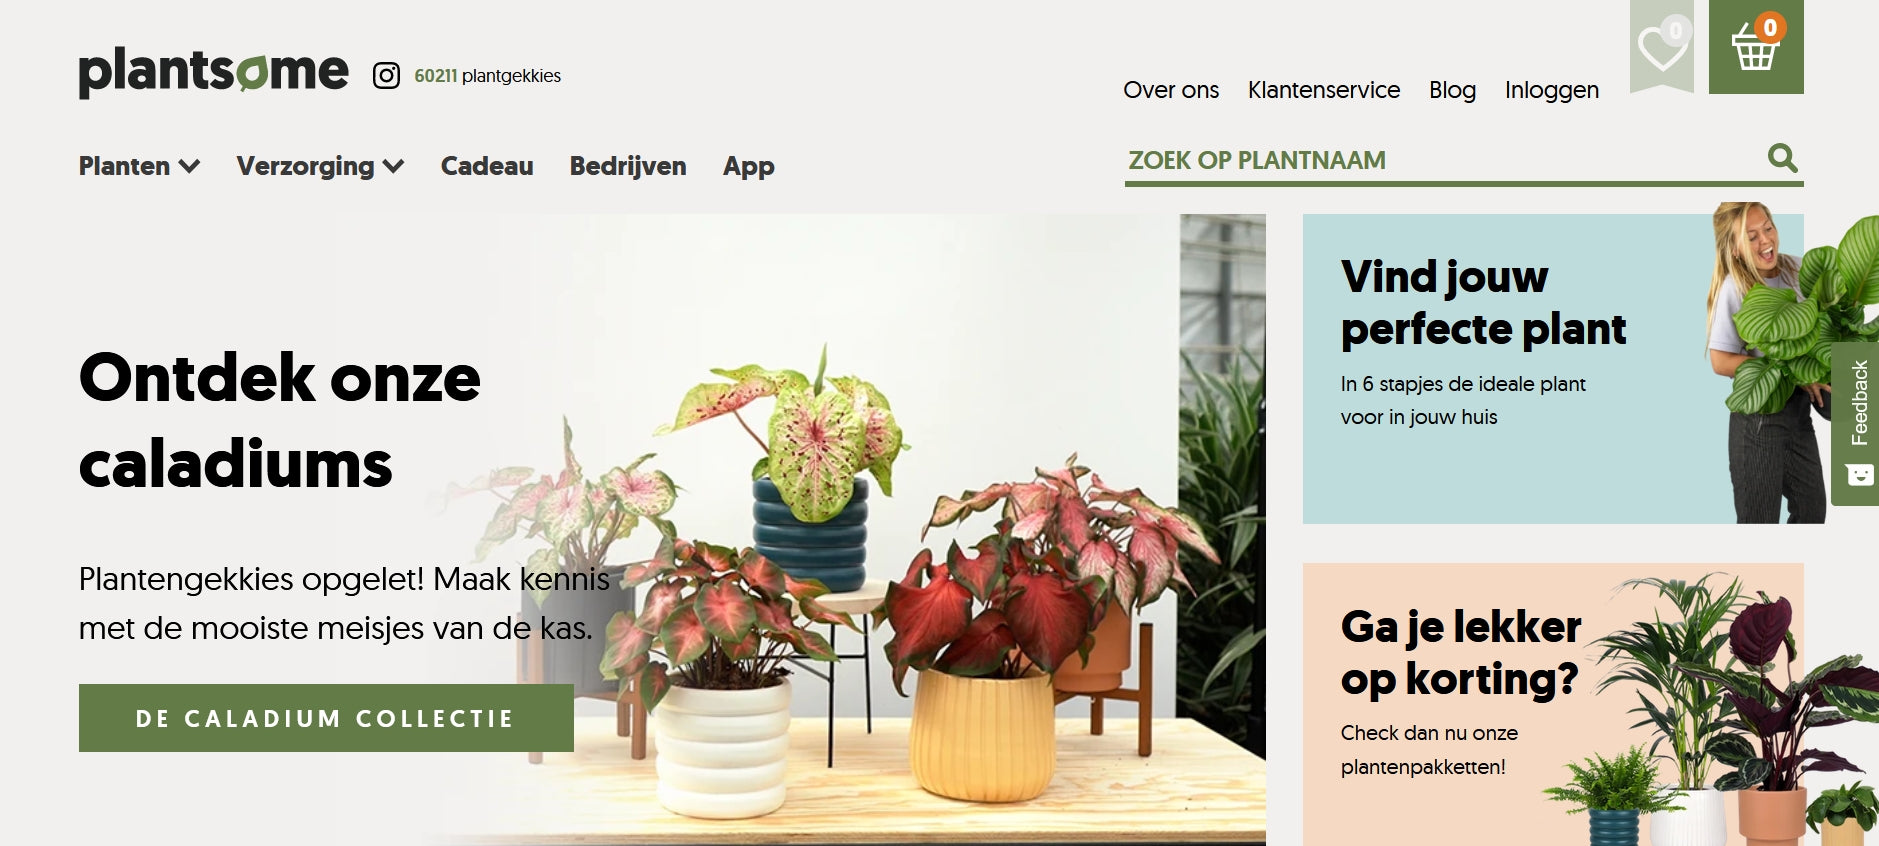Open the Vind jouw perfecte plant banner
1879x846 pixels.
pos(1553,369)
